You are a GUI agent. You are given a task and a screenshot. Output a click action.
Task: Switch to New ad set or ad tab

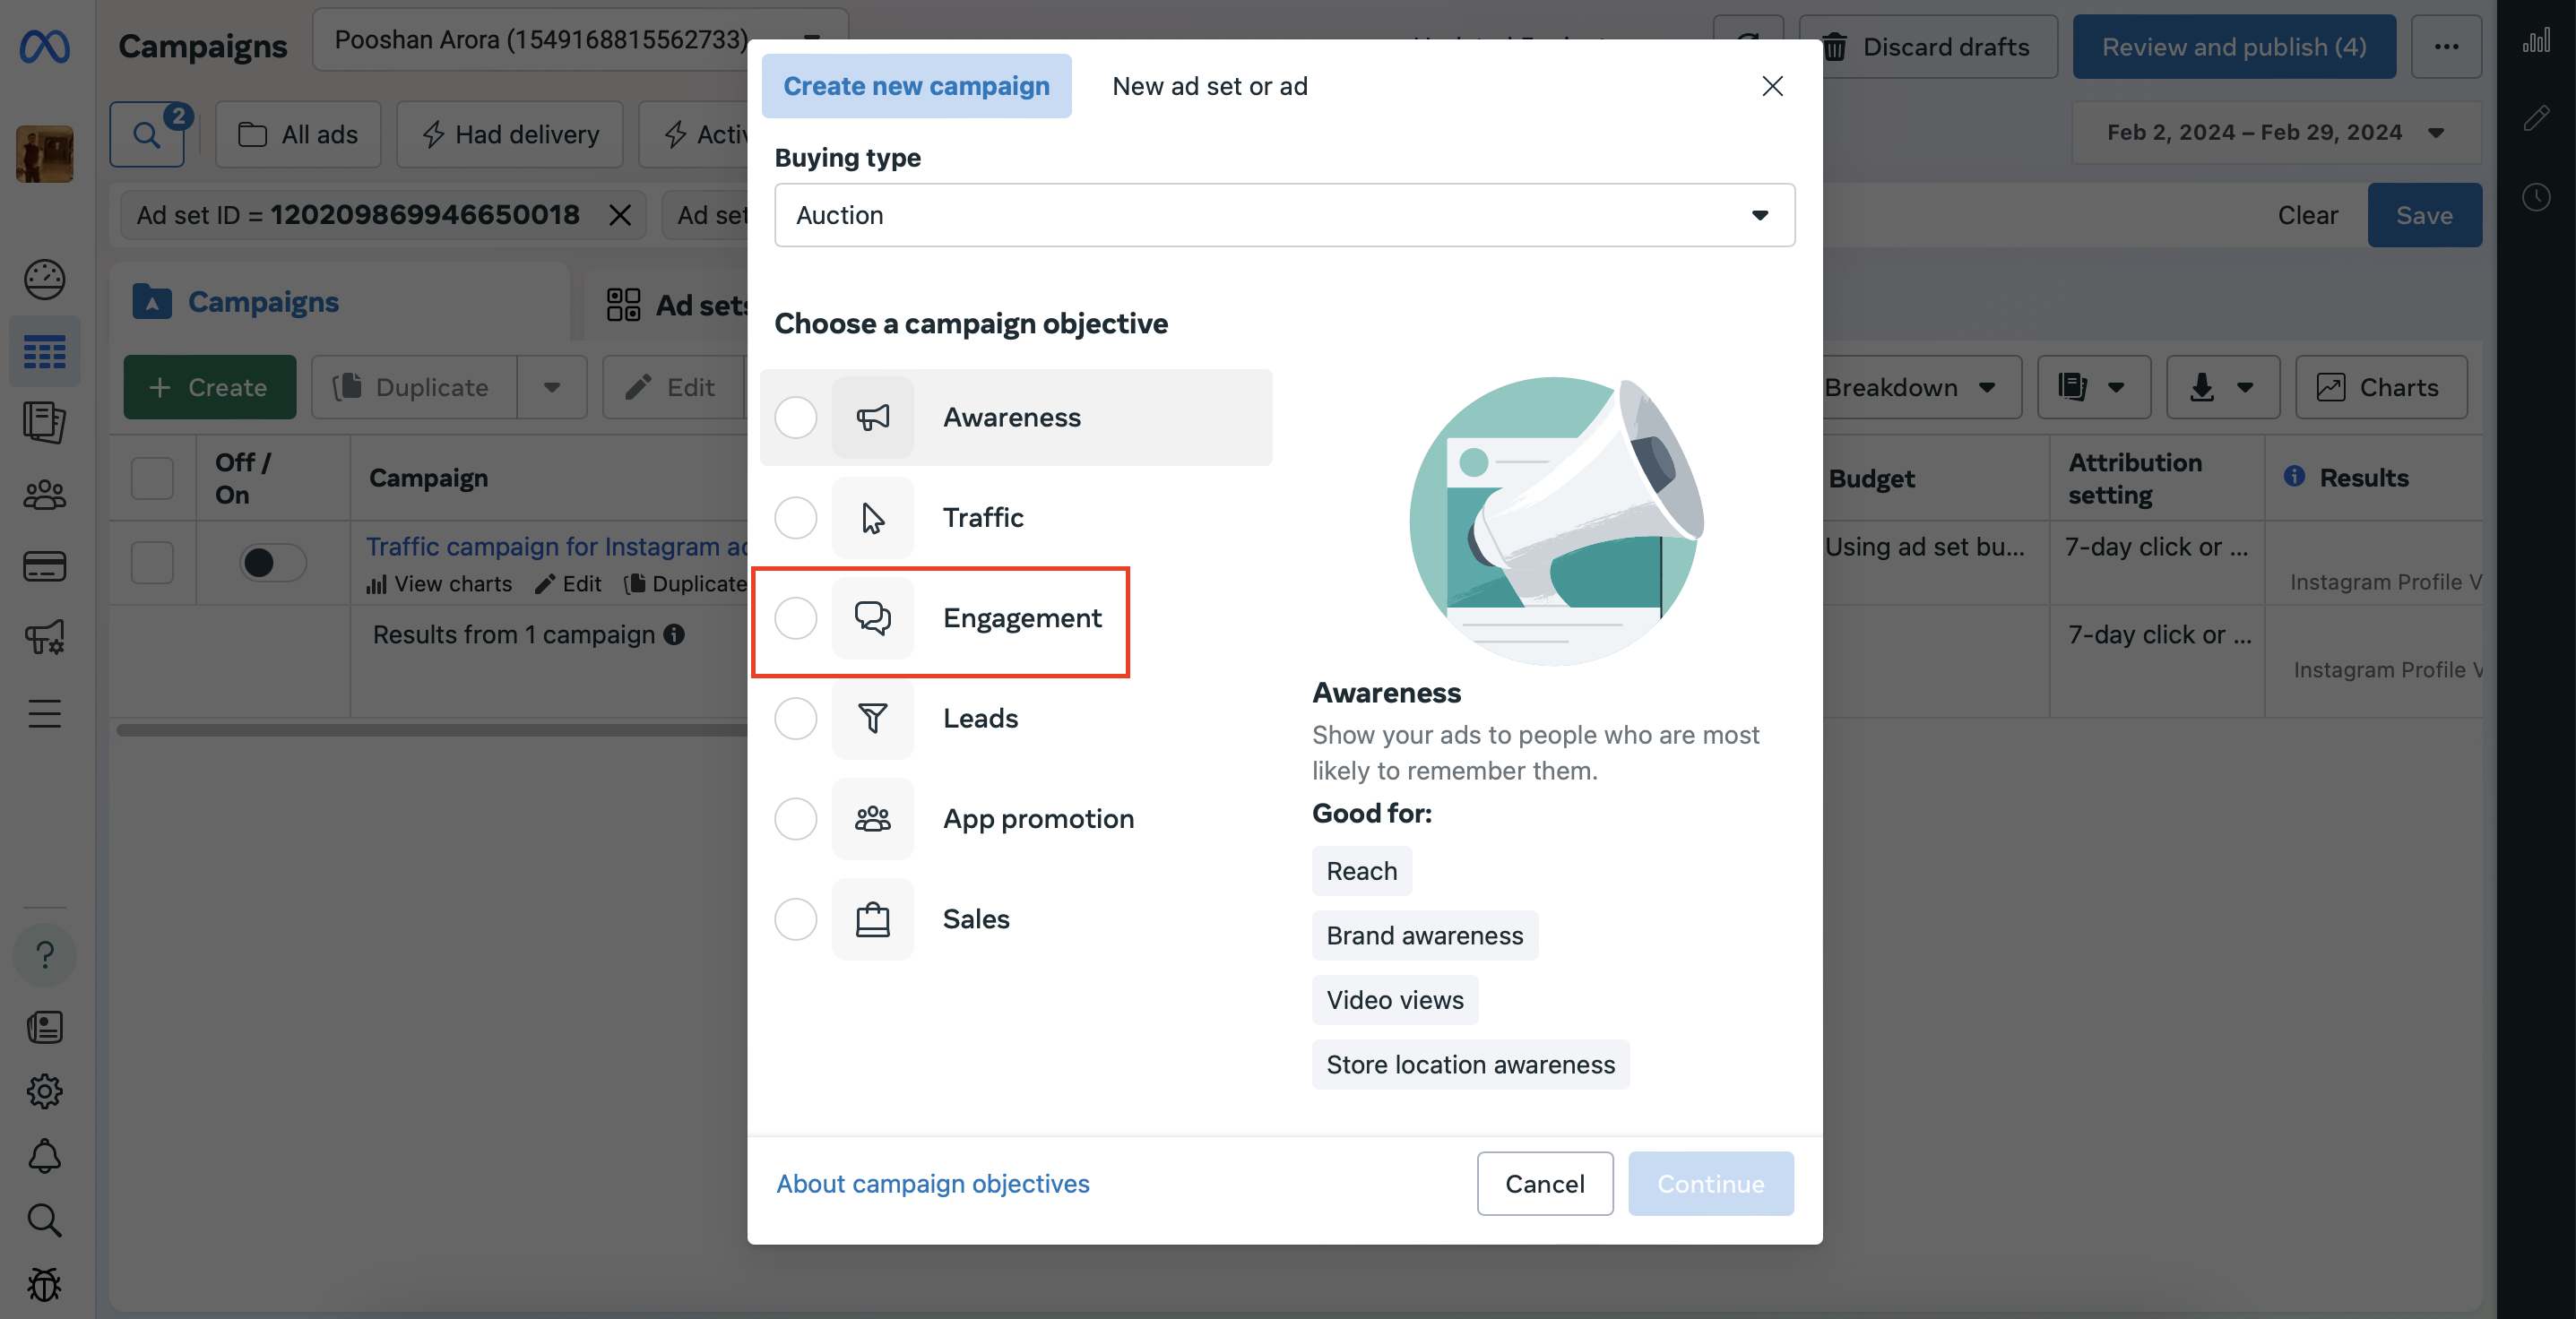coord(1209,86)
